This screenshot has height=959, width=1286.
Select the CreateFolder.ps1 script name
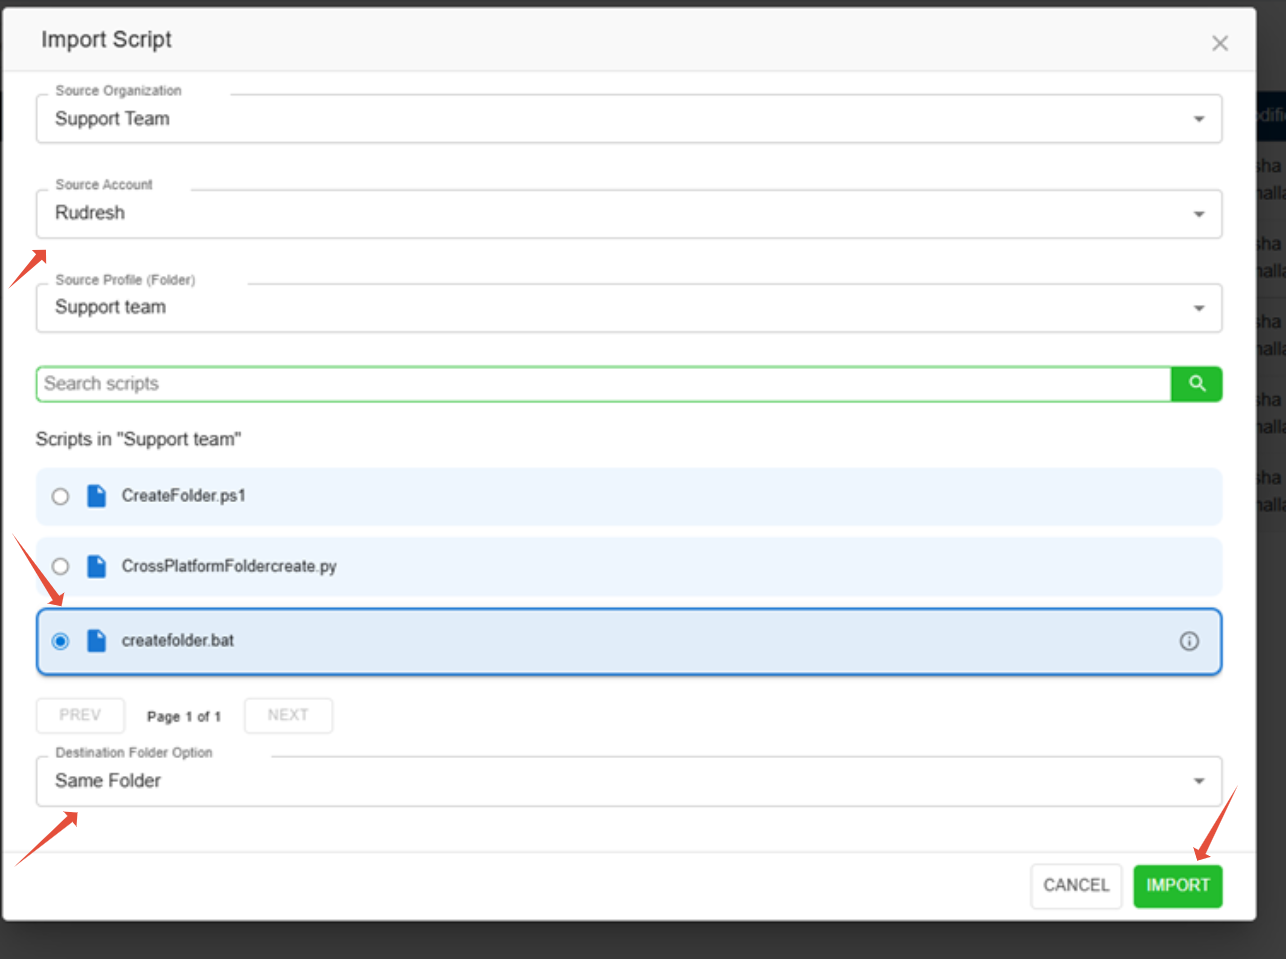(x=184, y=496)
